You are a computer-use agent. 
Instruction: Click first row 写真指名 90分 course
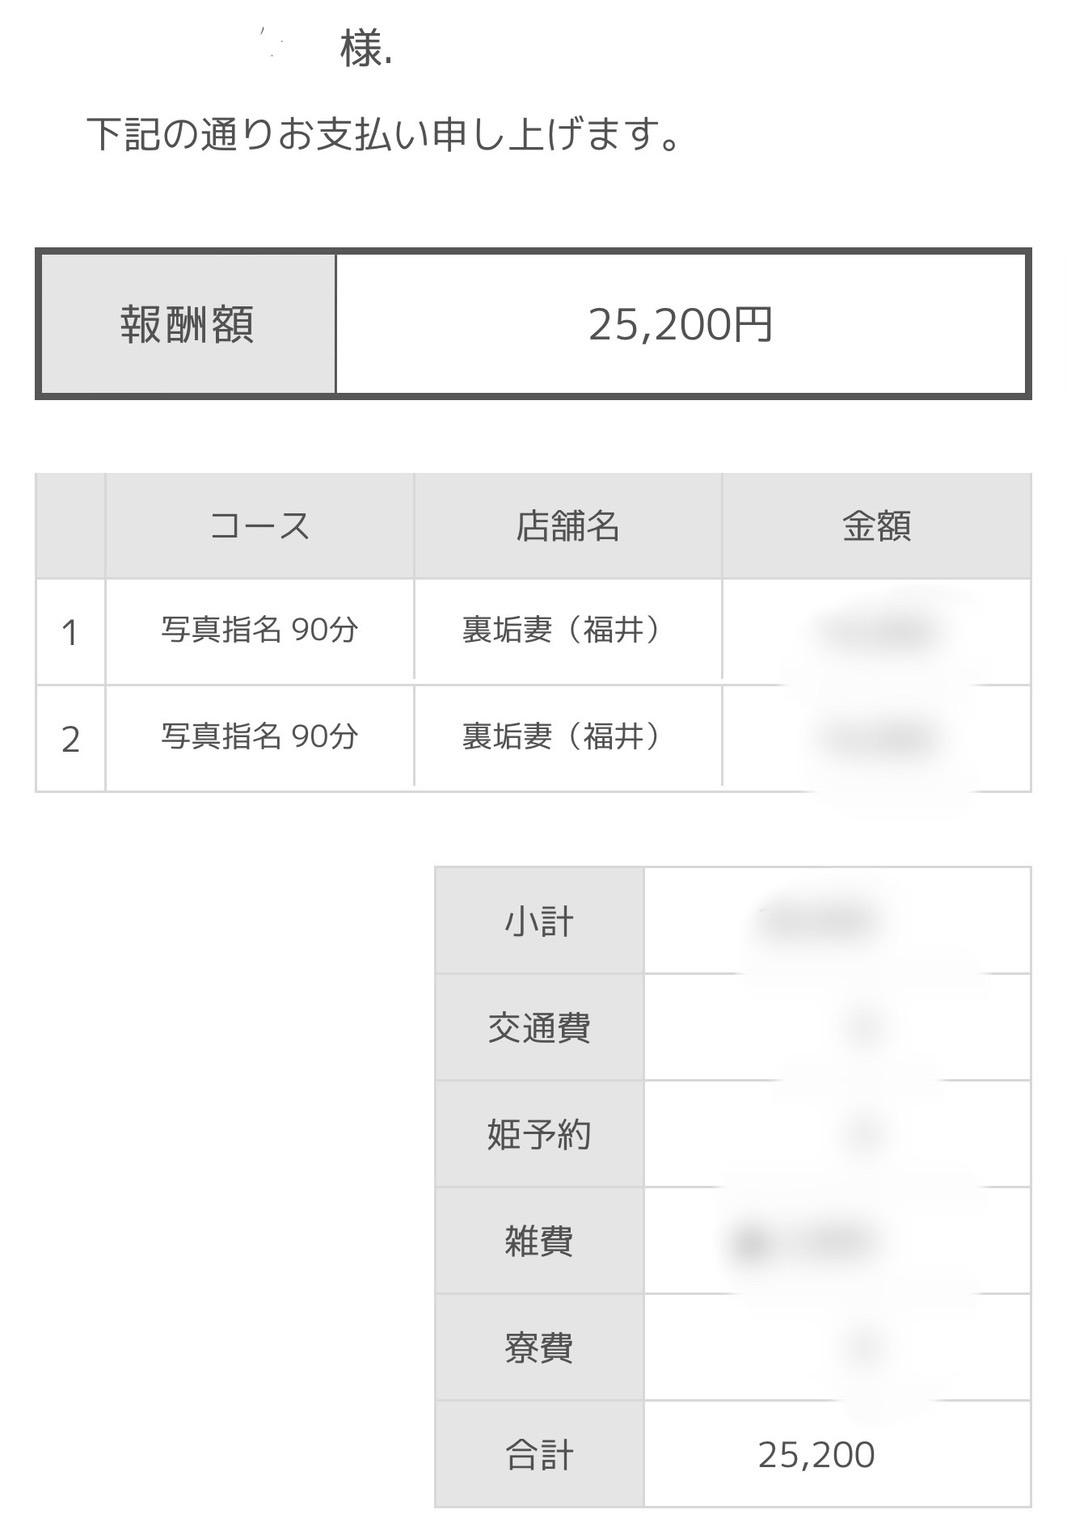pyautogui.click(x=260, y=630)
